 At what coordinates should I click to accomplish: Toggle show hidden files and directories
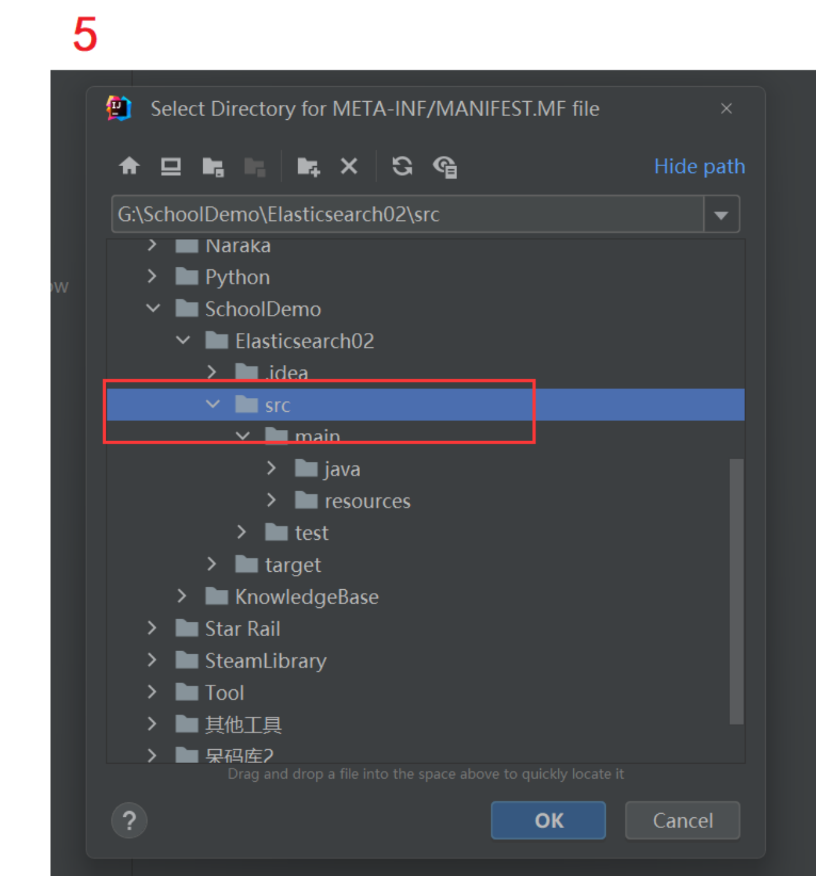tap(445, 166)
